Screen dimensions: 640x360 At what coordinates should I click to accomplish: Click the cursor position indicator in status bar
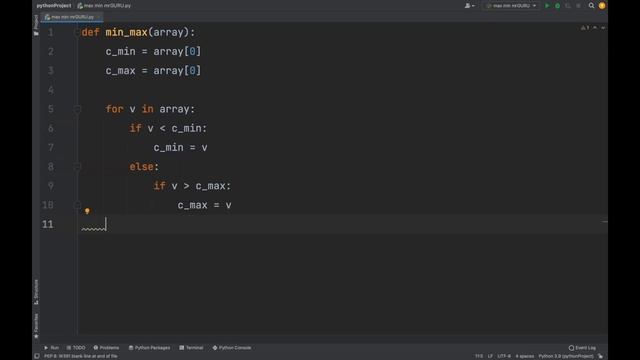pyautogui.click(x=479, y=356)
